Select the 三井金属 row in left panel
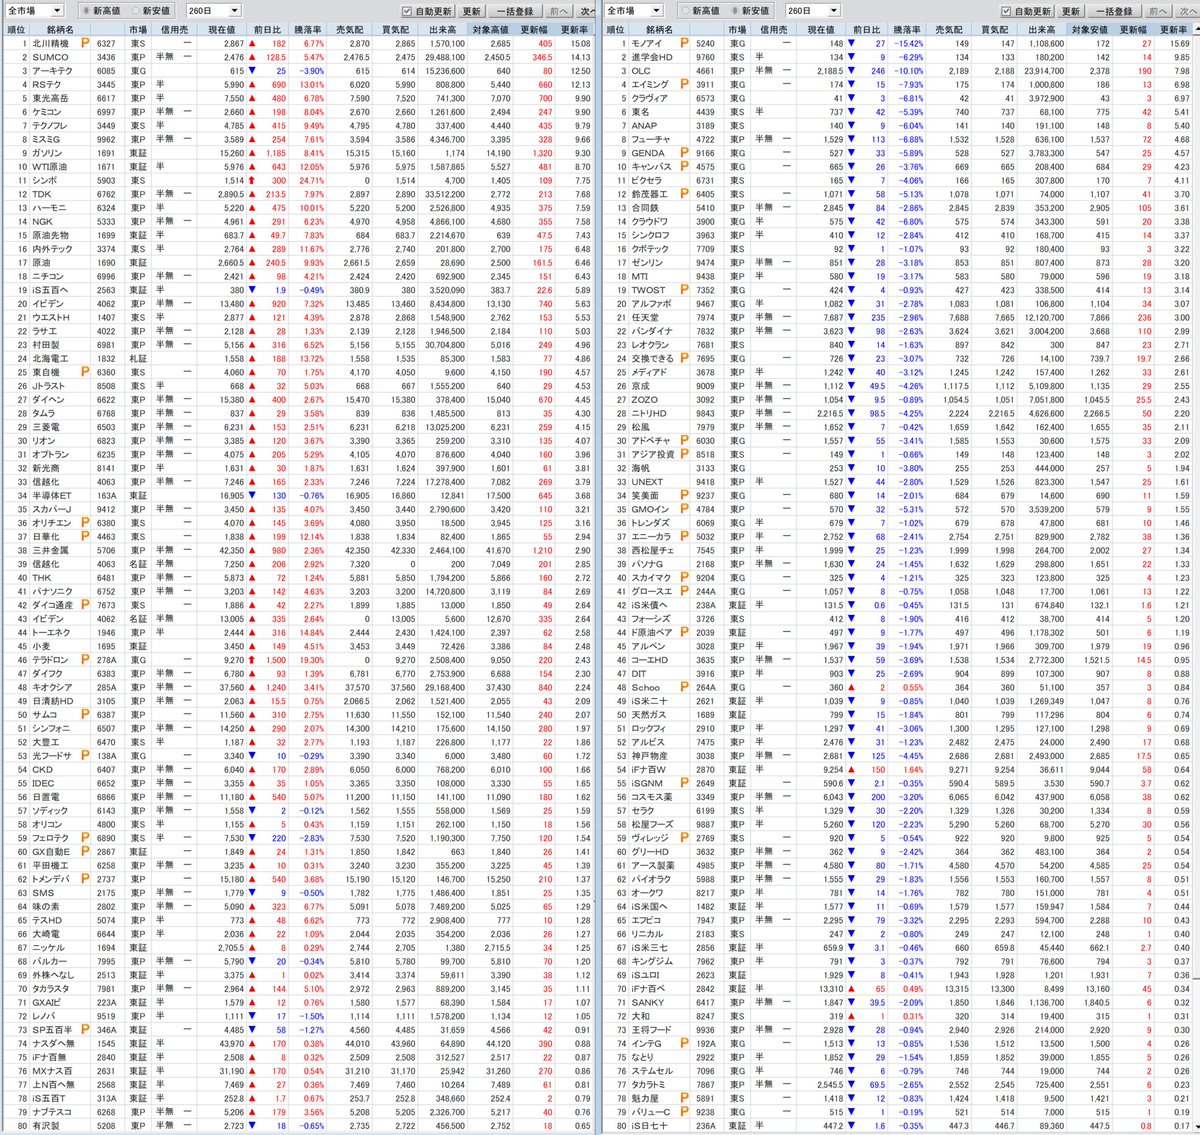The width and height of the screenshot is (1200, 1135). [298, 550]
